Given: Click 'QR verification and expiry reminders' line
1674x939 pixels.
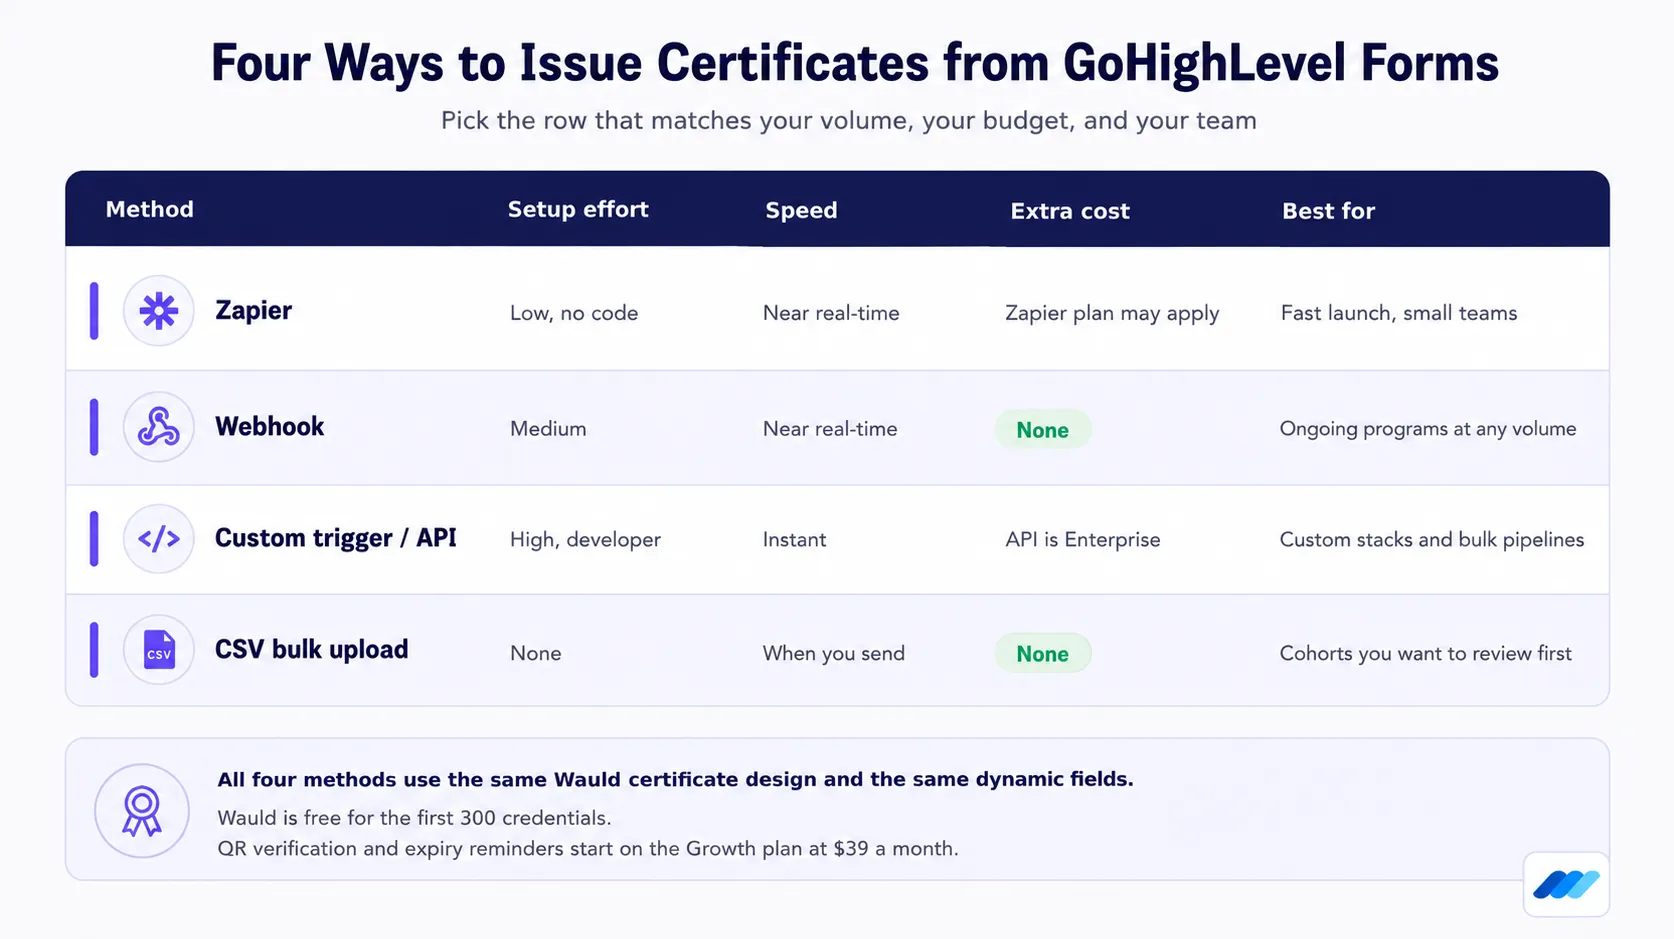Looking at the screenshot, I should (x=588, y=849).
